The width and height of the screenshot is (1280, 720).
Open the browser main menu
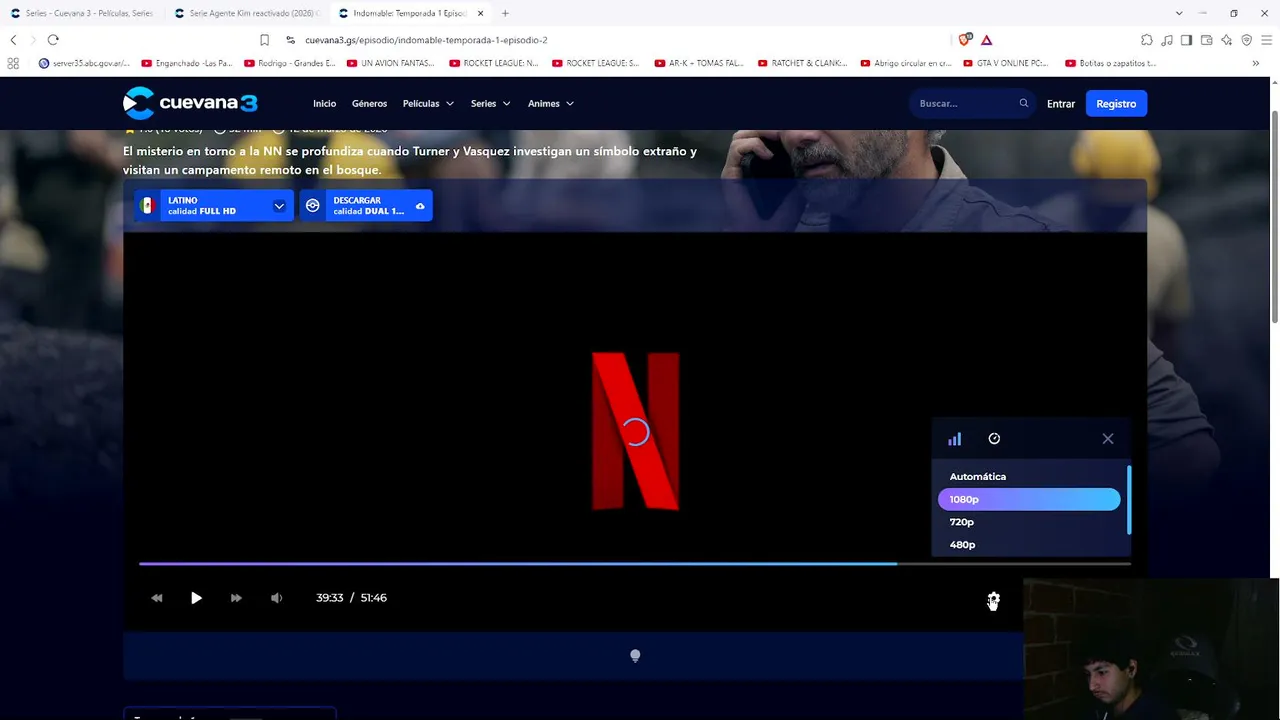click(x=1266, y=40)
